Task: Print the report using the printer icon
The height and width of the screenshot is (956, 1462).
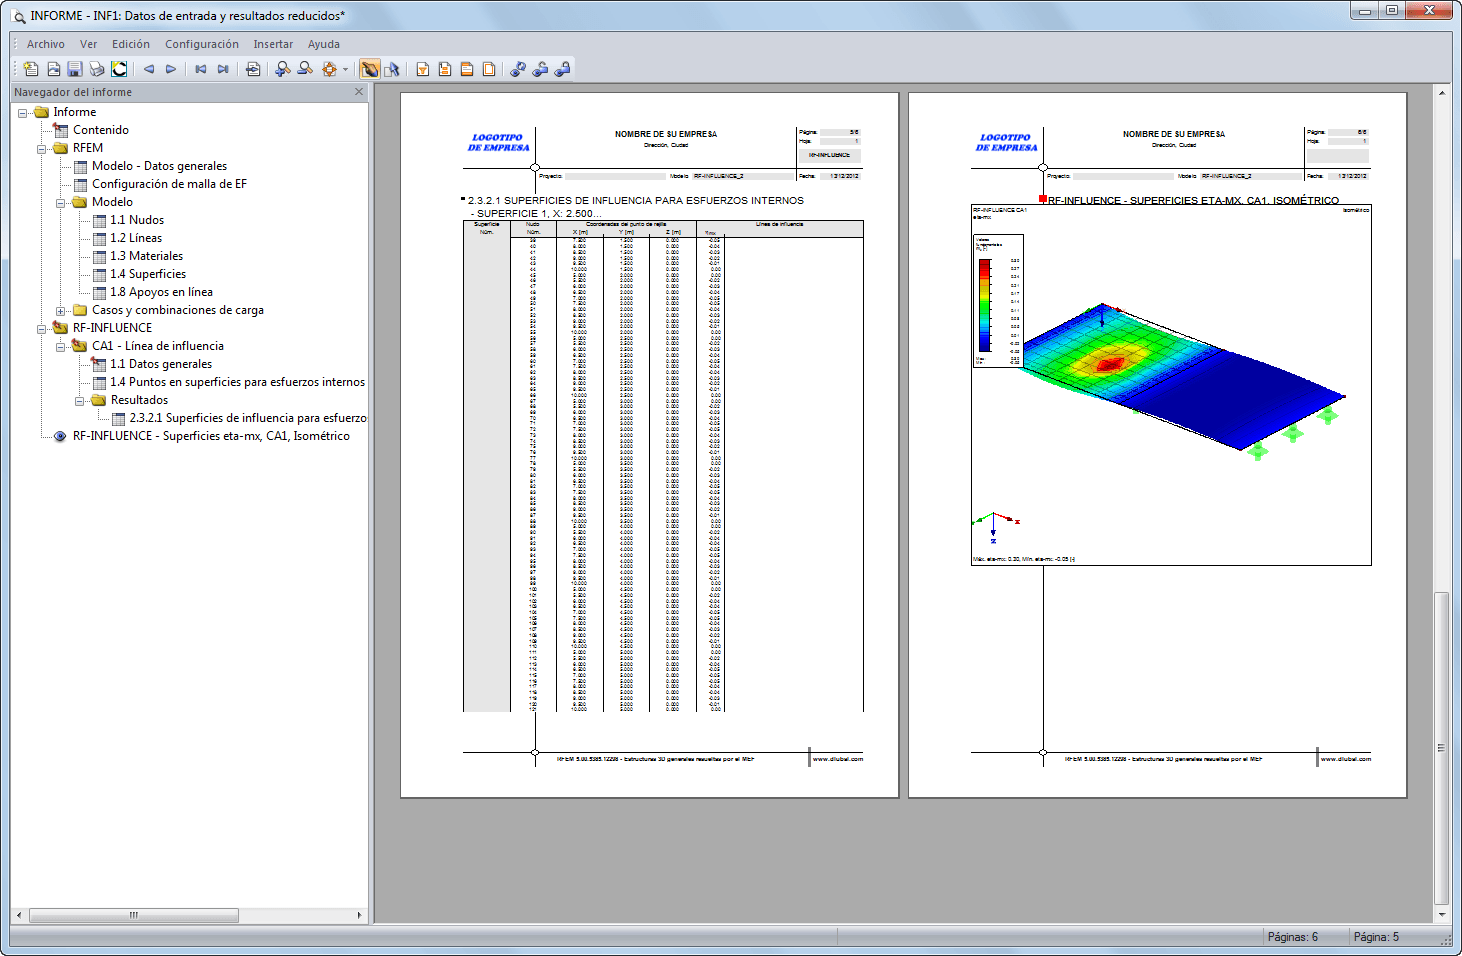Action: 97,69
